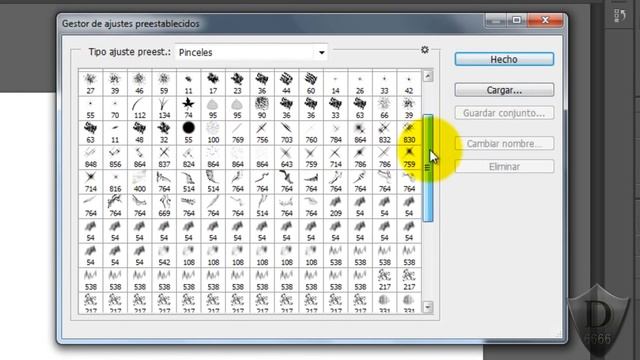Select the dune grass brush labeled 134
The image size is (640, 360).
(x=164, y=108)
